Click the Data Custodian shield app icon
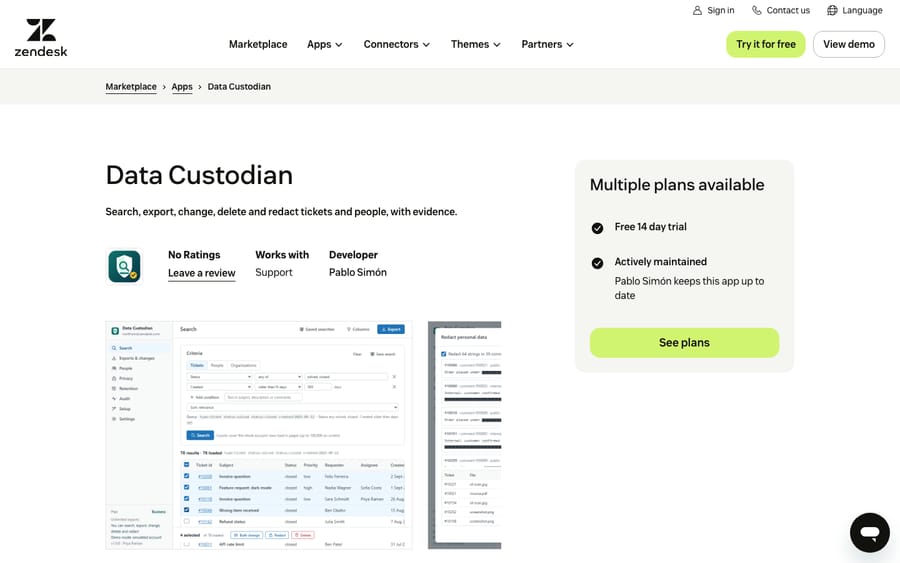 [125, 266]
